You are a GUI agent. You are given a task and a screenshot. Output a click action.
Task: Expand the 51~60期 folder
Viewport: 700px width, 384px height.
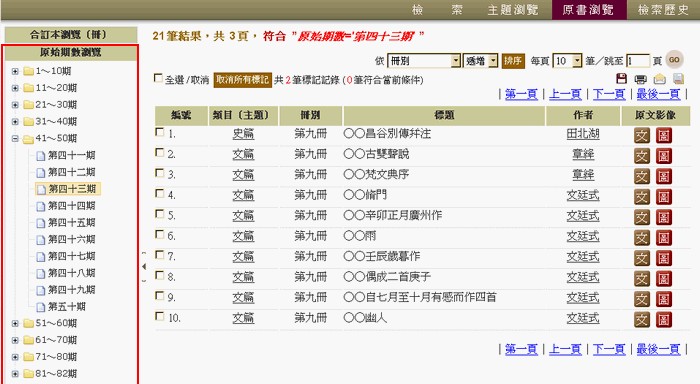click(x=15, y=323)
